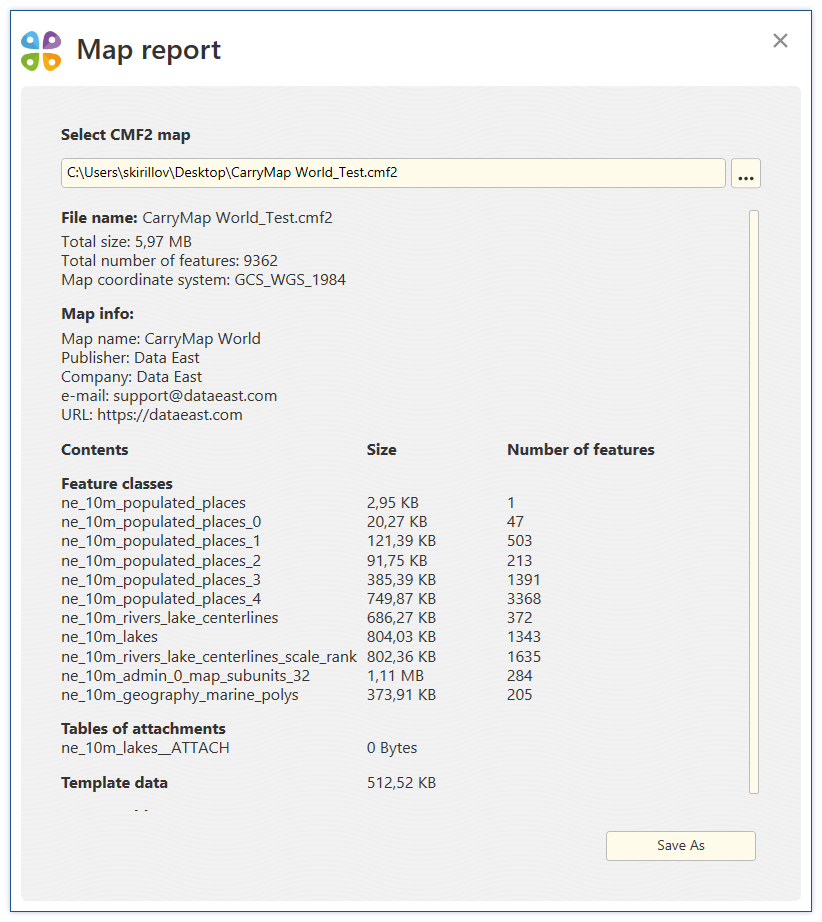Click the Feature classes heading

click(117, 484)
